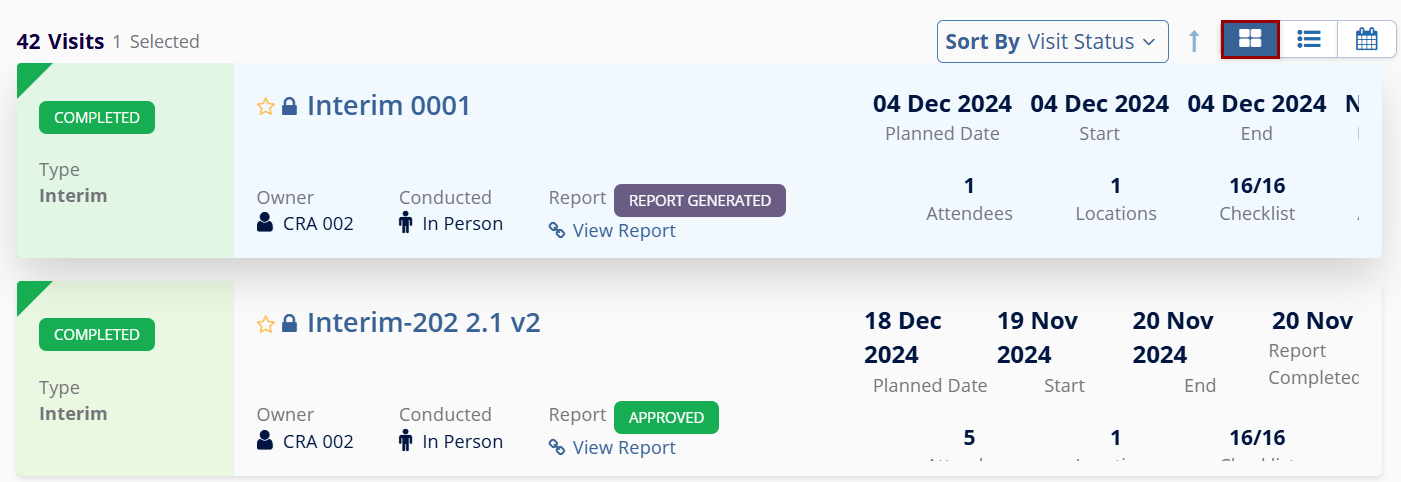This screenshot has height=482, width=1401.
Task: Star the Interim-202 2.1 v2 visit
Action: click(x=266, y=323)
